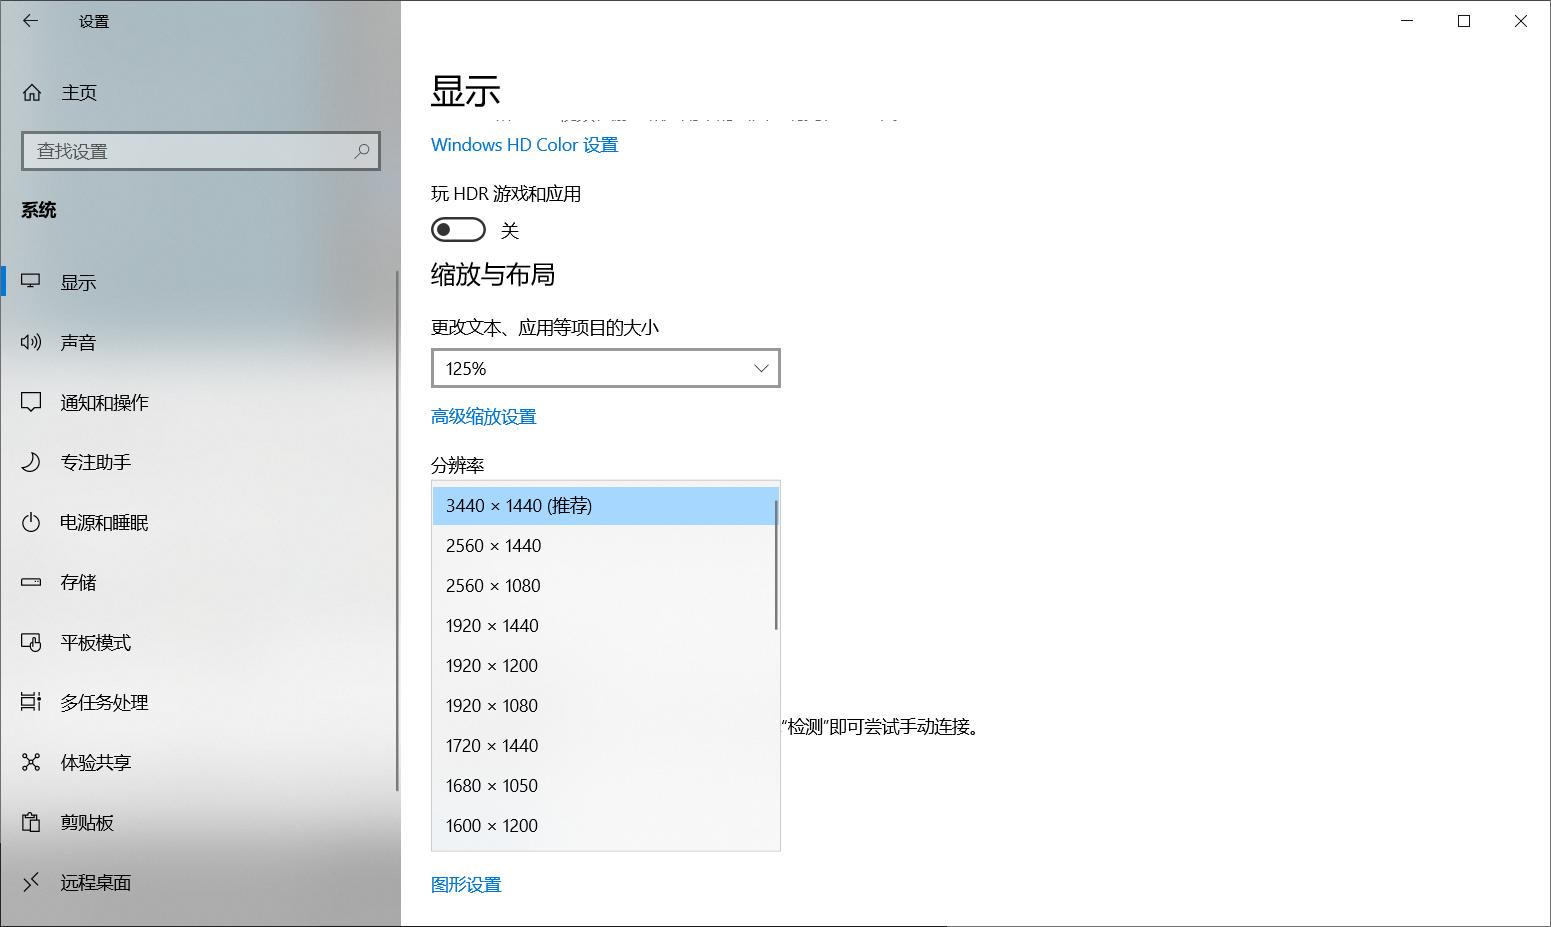Select 平板模式 in the sidebar

click(95, 642)
